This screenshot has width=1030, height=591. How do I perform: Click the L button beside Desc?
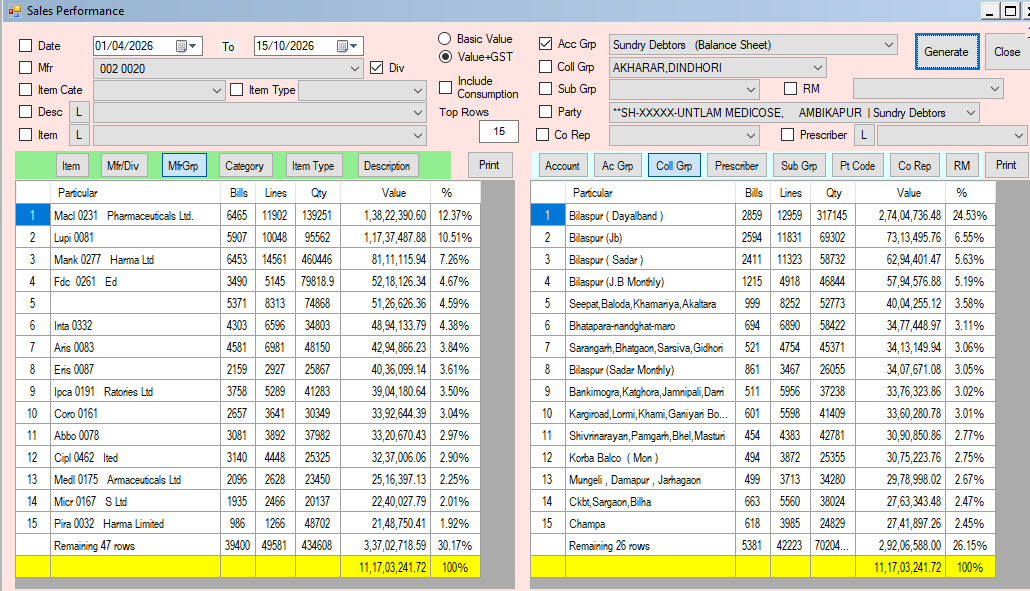[x=79, y=112]
